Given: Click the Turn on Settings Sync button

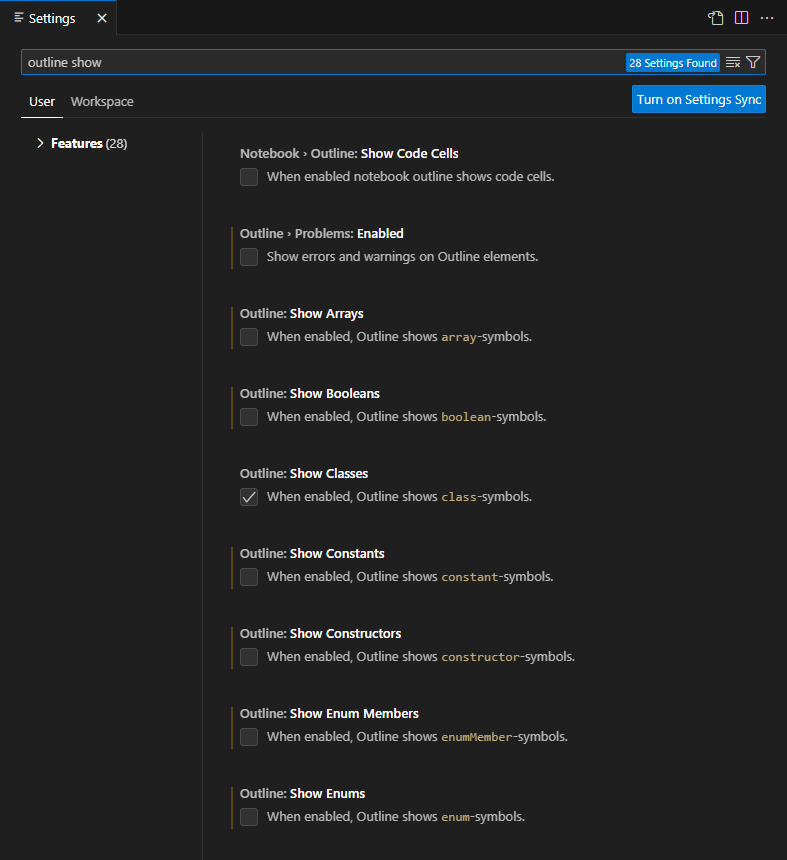Looking at the screenshot, I should 698,99.
